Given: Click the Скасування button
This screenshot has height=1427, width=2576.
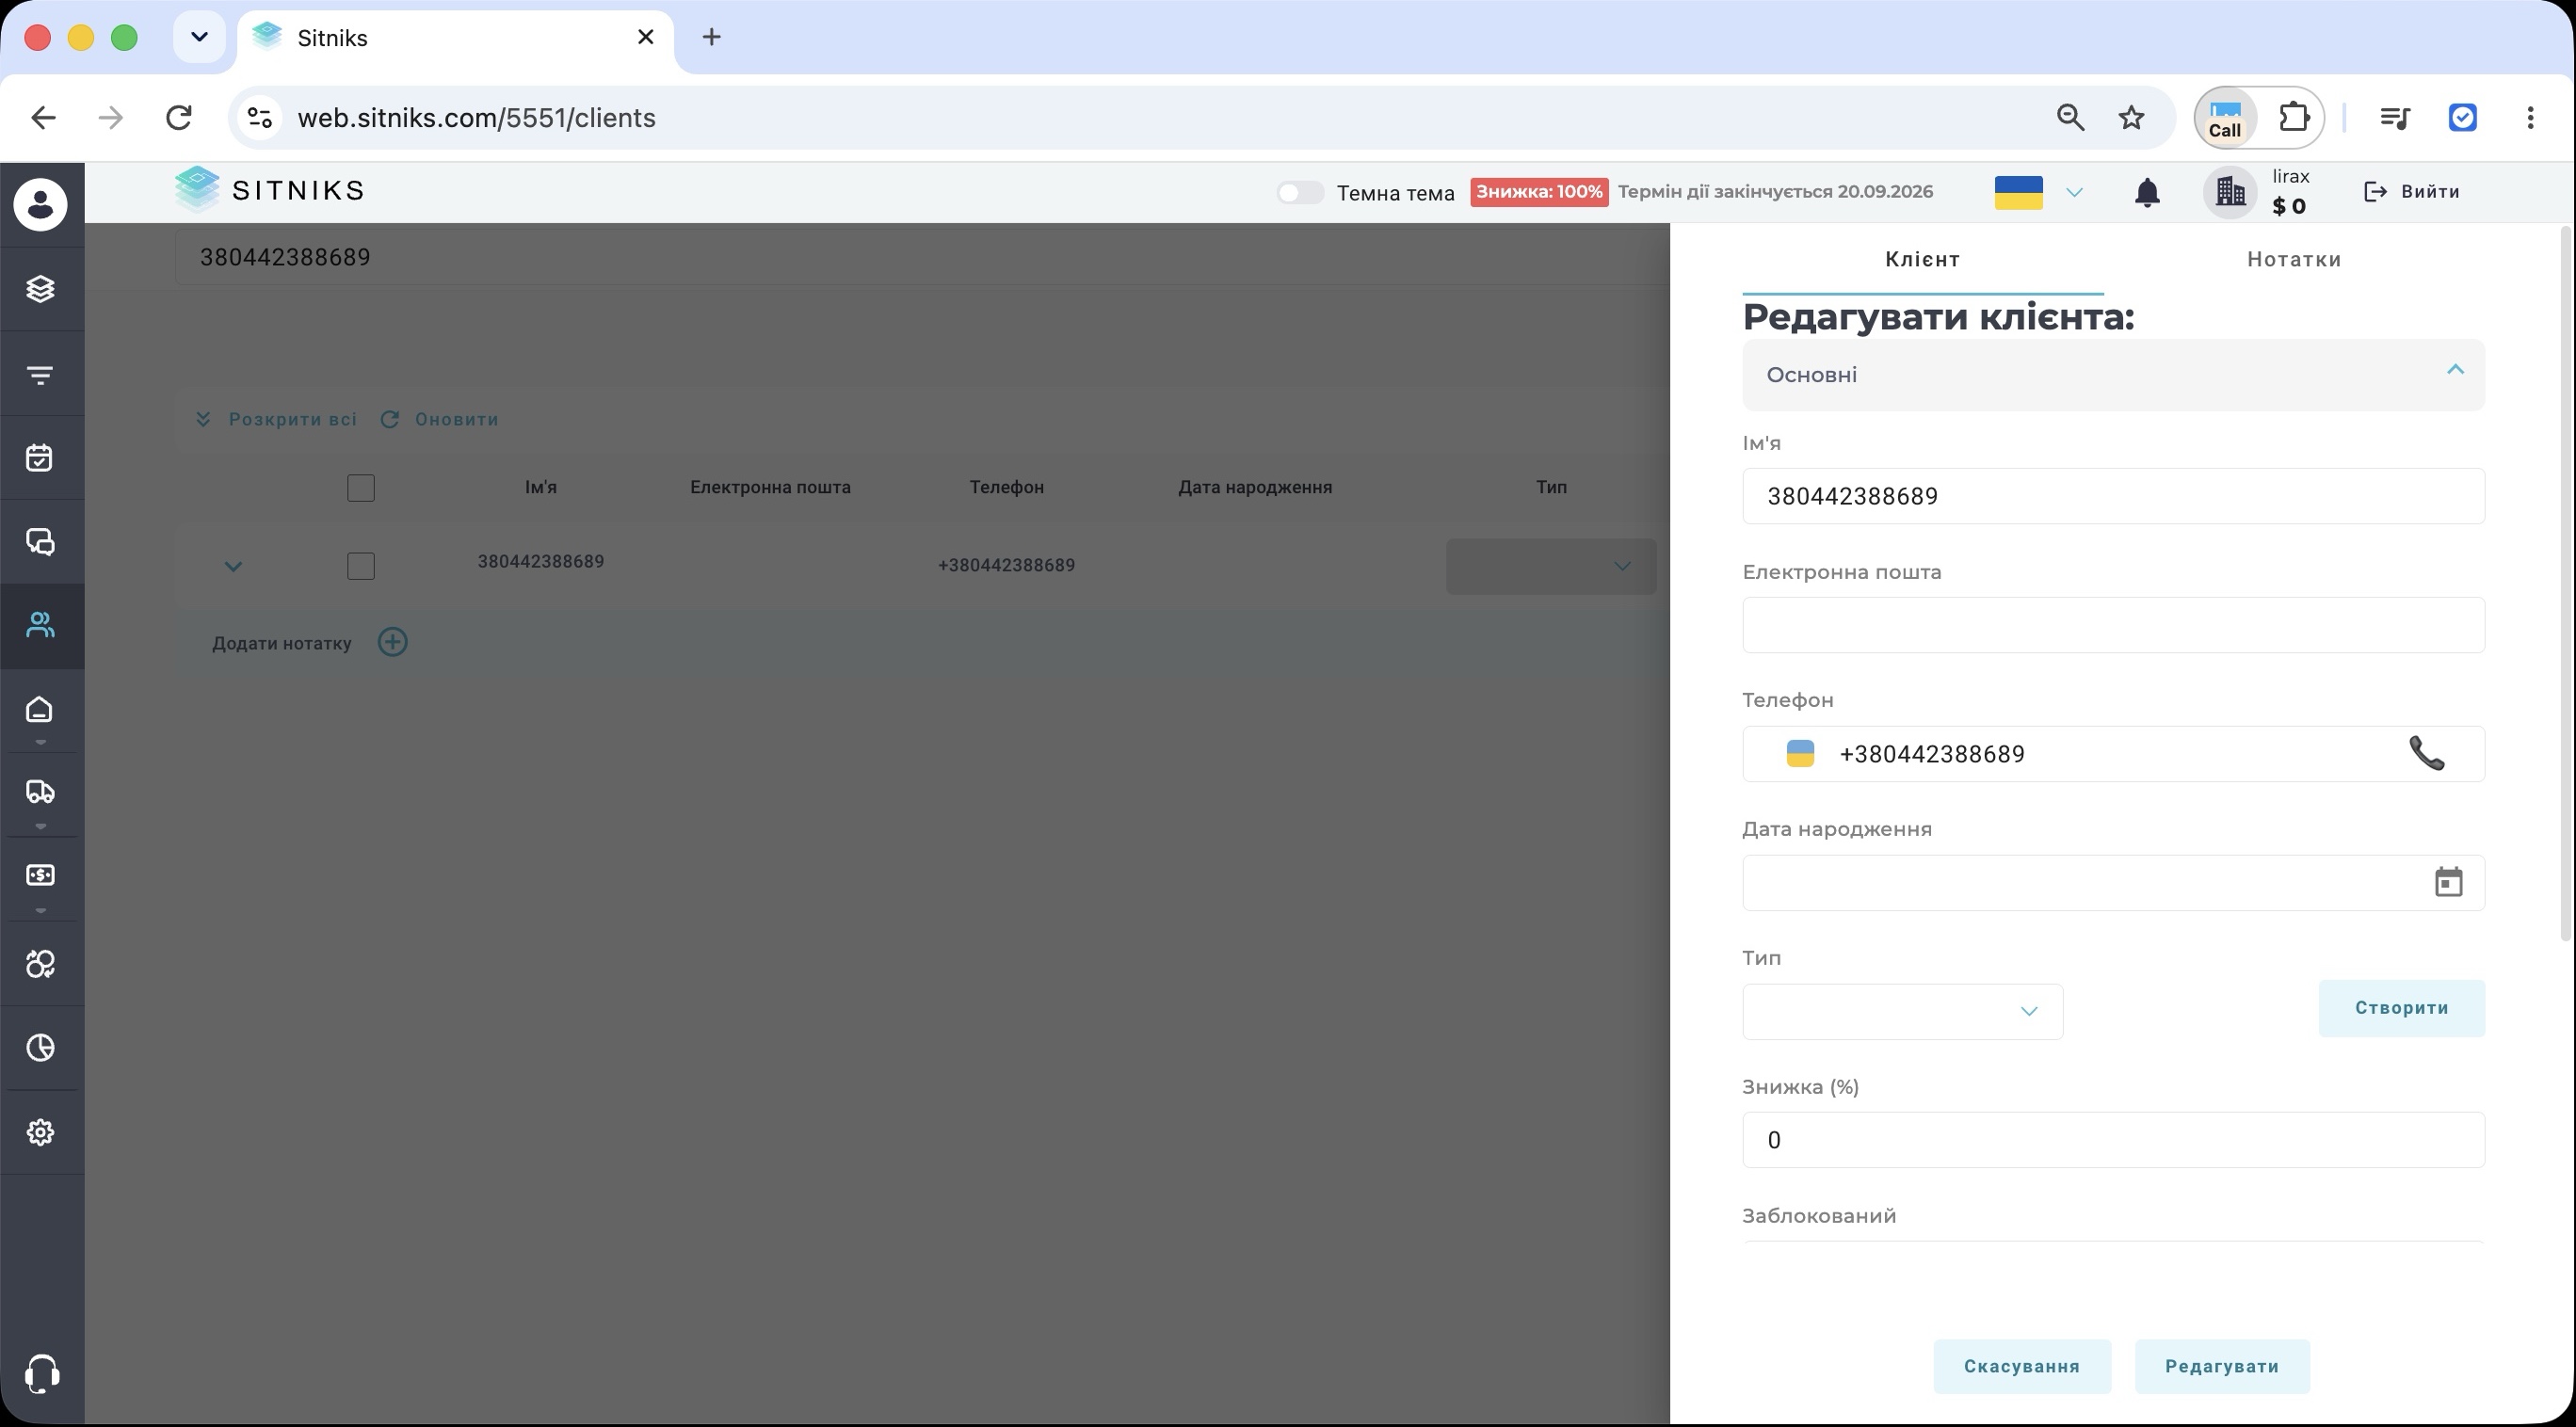Looking at the screenshot, I should [x=2022, y=1366].
